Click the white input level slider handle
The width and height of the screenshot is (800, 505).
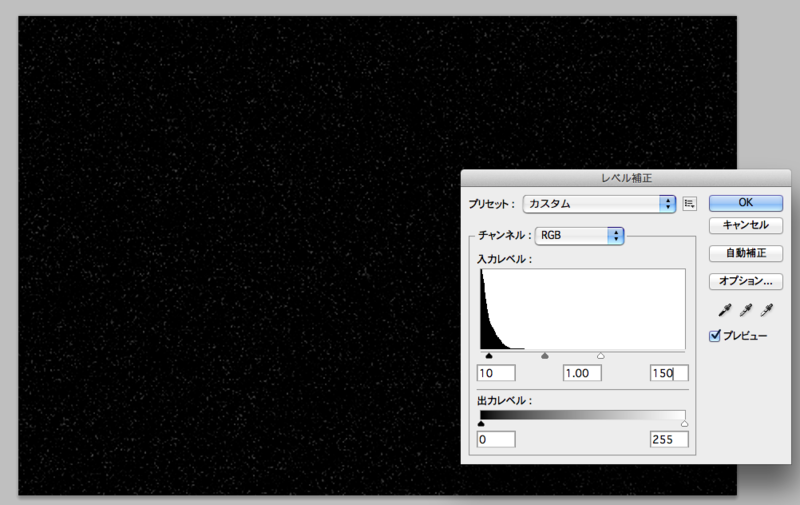click(601, 356)
